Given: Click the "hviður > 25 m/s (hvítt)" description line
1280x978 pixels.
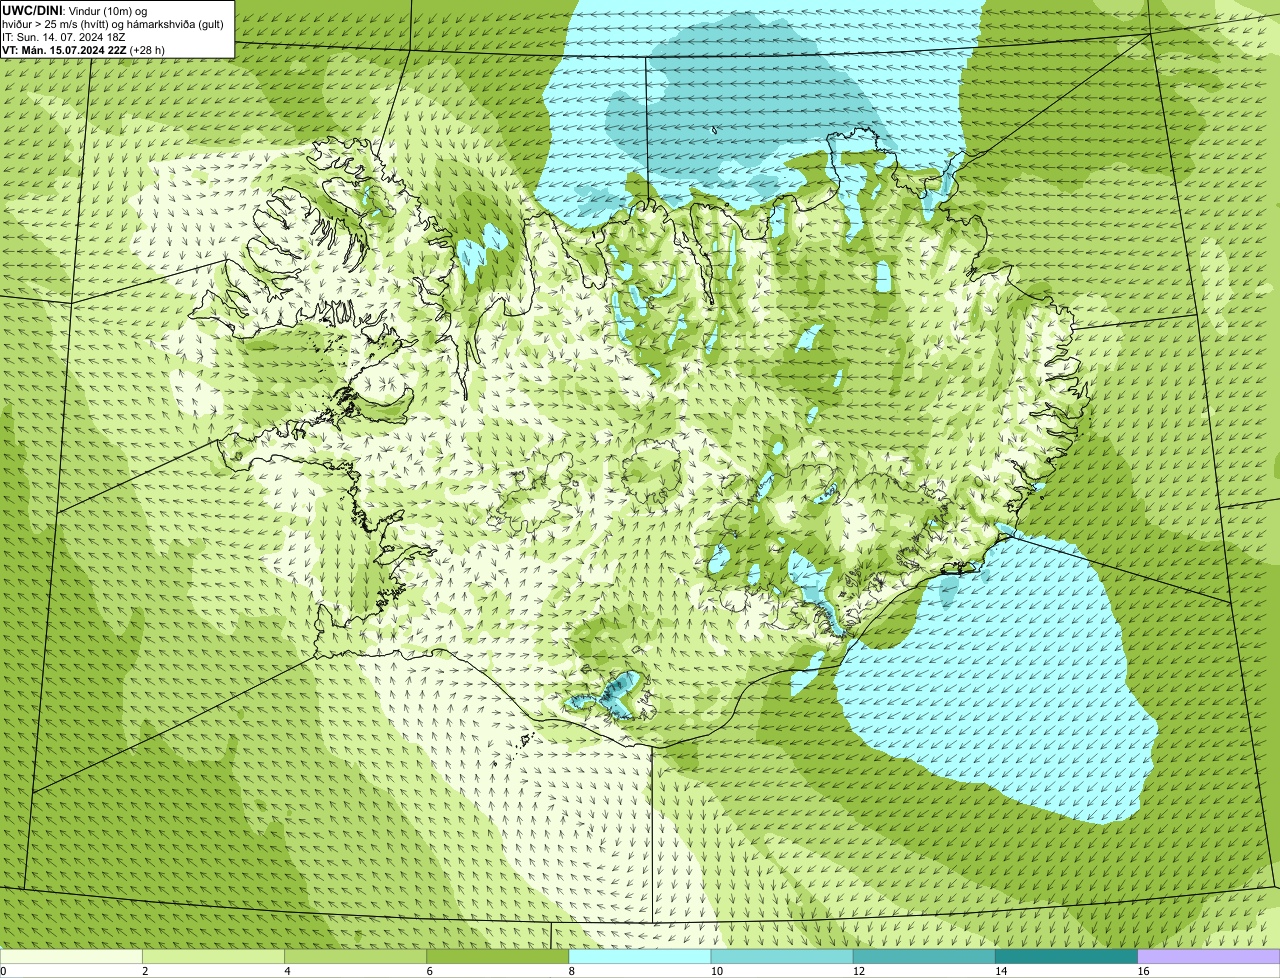Looking at the screenshot, I should pos(114,24).
